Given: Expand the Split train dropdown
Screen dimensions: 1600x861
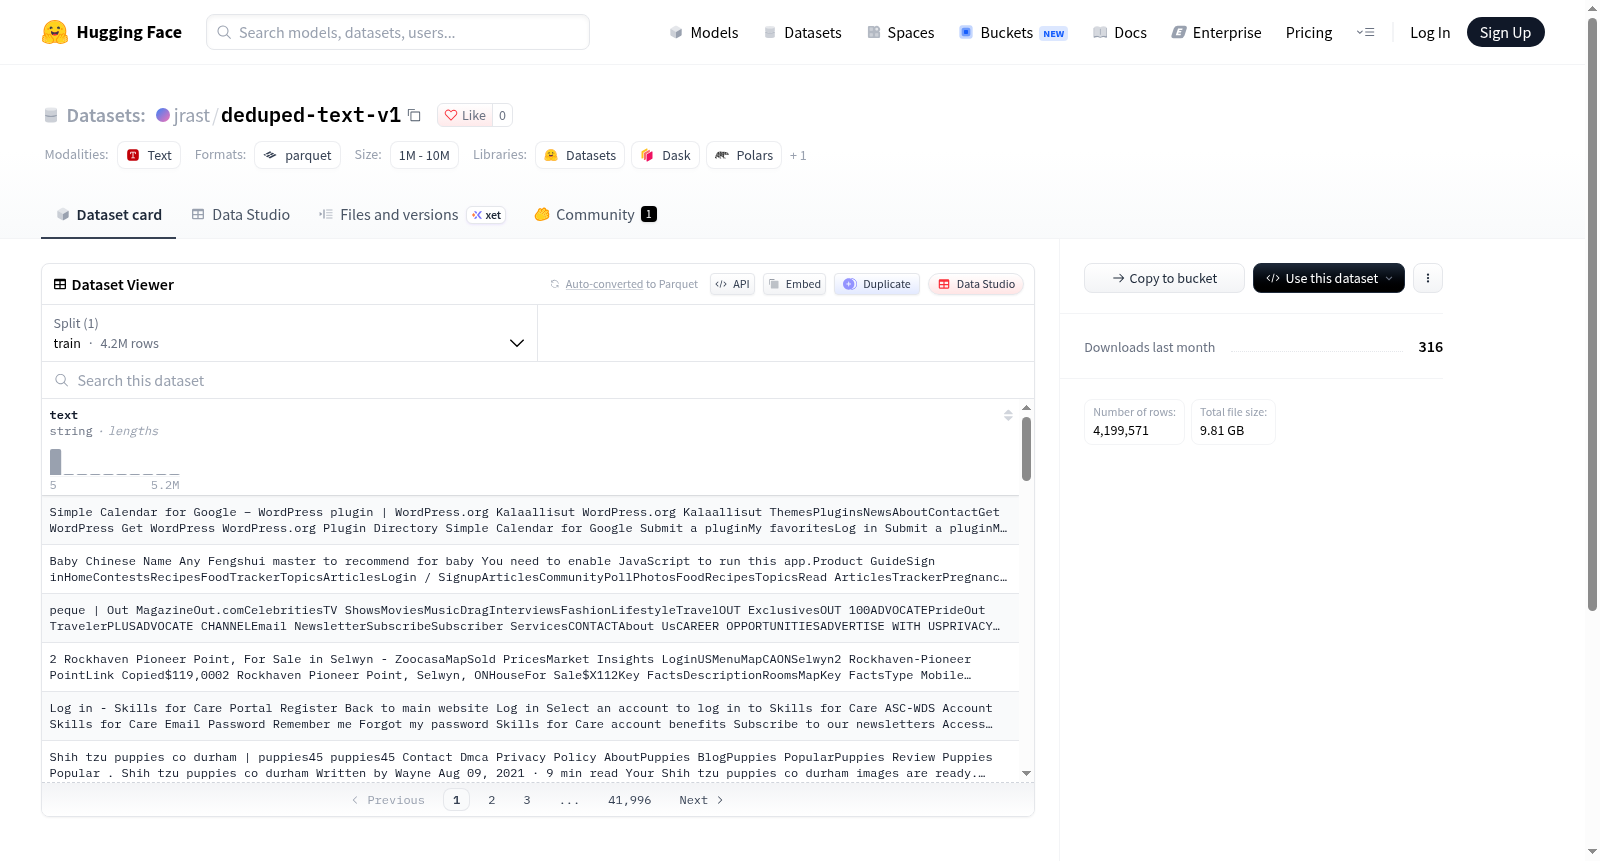Looking at the screenshot, I should click(289, 333).
